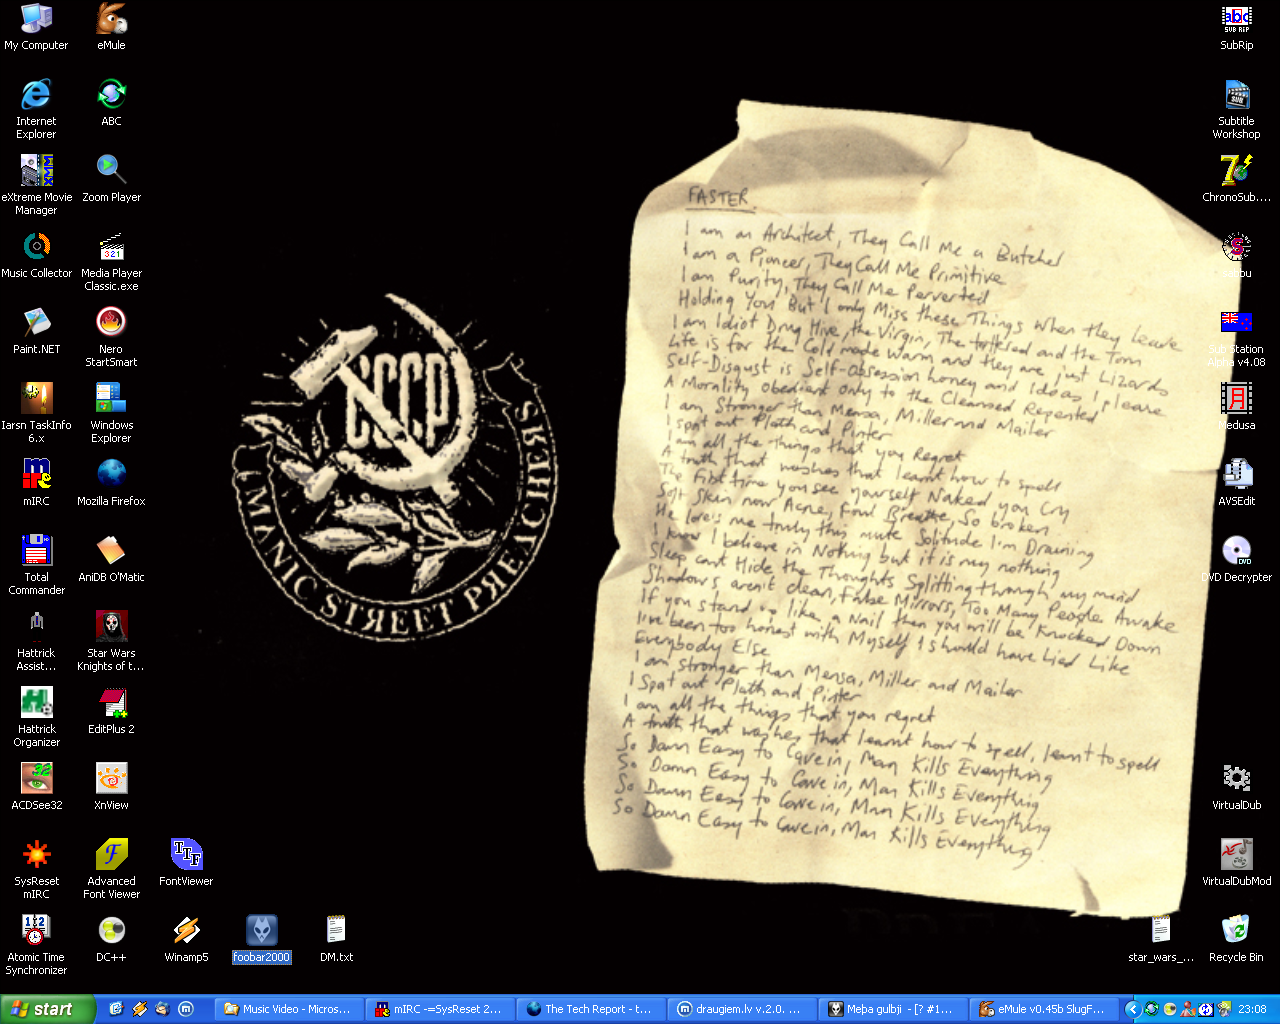This screenshot has width=1280, height=1024.
Task: Open Windows Explorer desktop shortcut
Action: tap(111, 413)
